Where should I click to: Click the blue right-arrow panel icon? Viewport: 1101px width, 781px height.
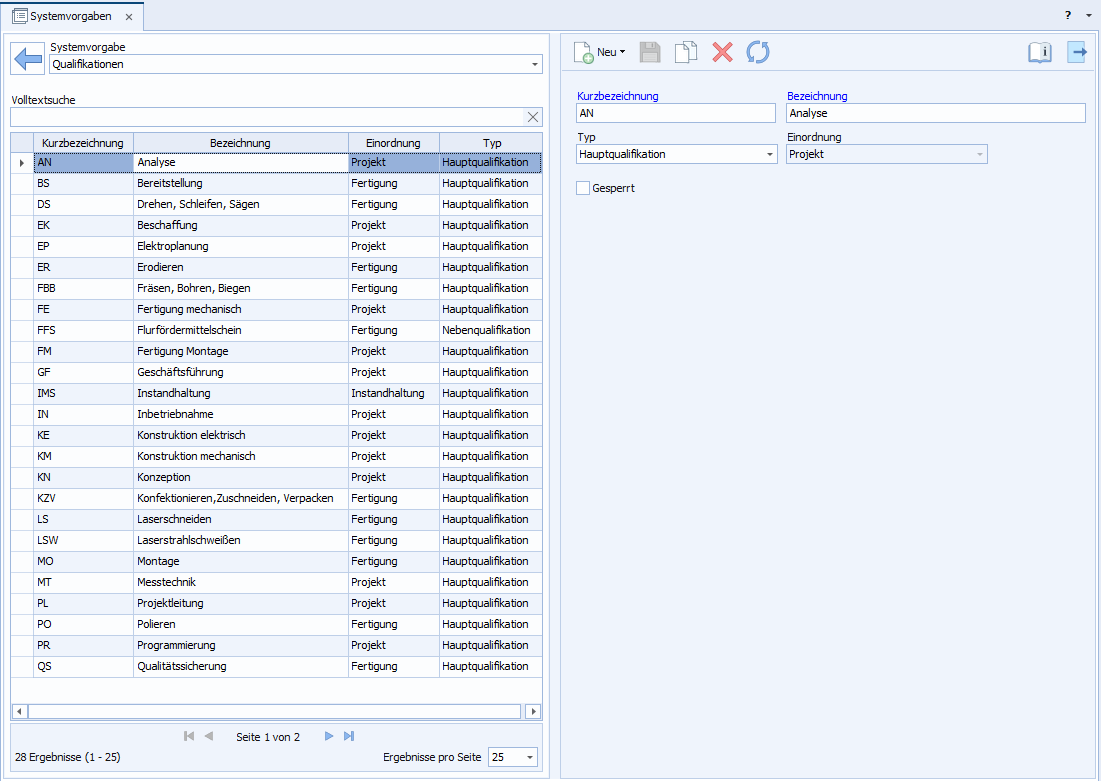click(x=1077, y=53)
